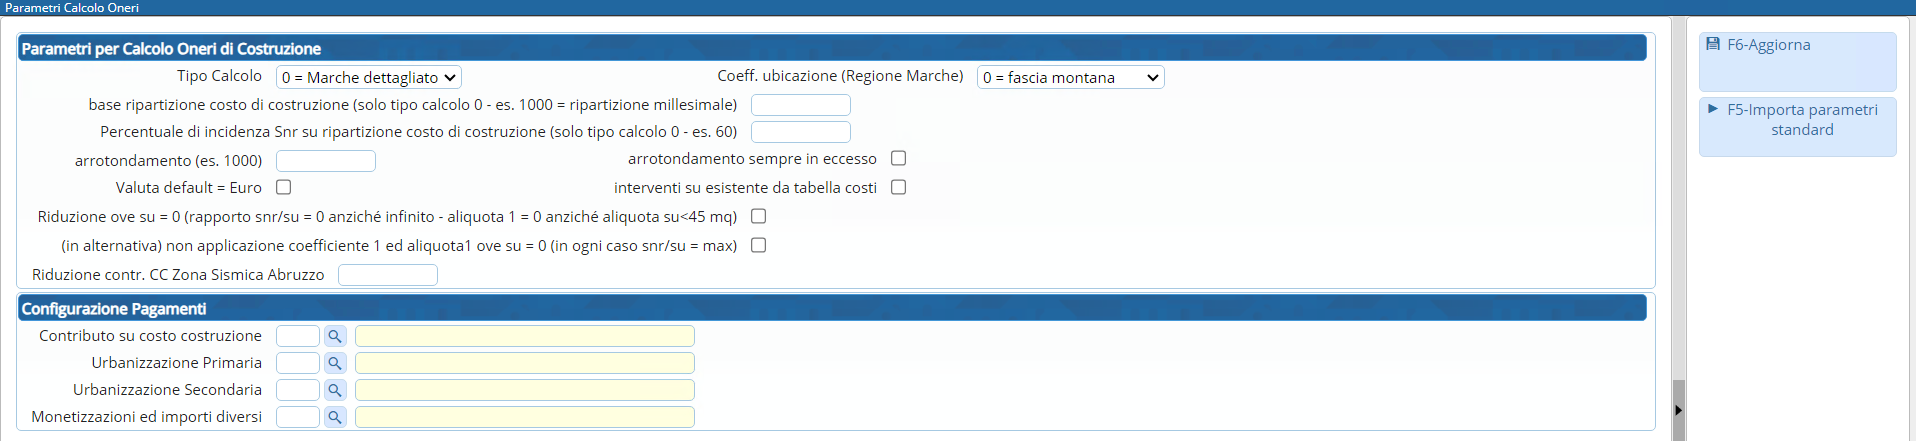Click magnifier next to Urbanizzazione Secondaria
Image resolution: width=1916 pixels, height=441 pixels.
coord(335,391)
